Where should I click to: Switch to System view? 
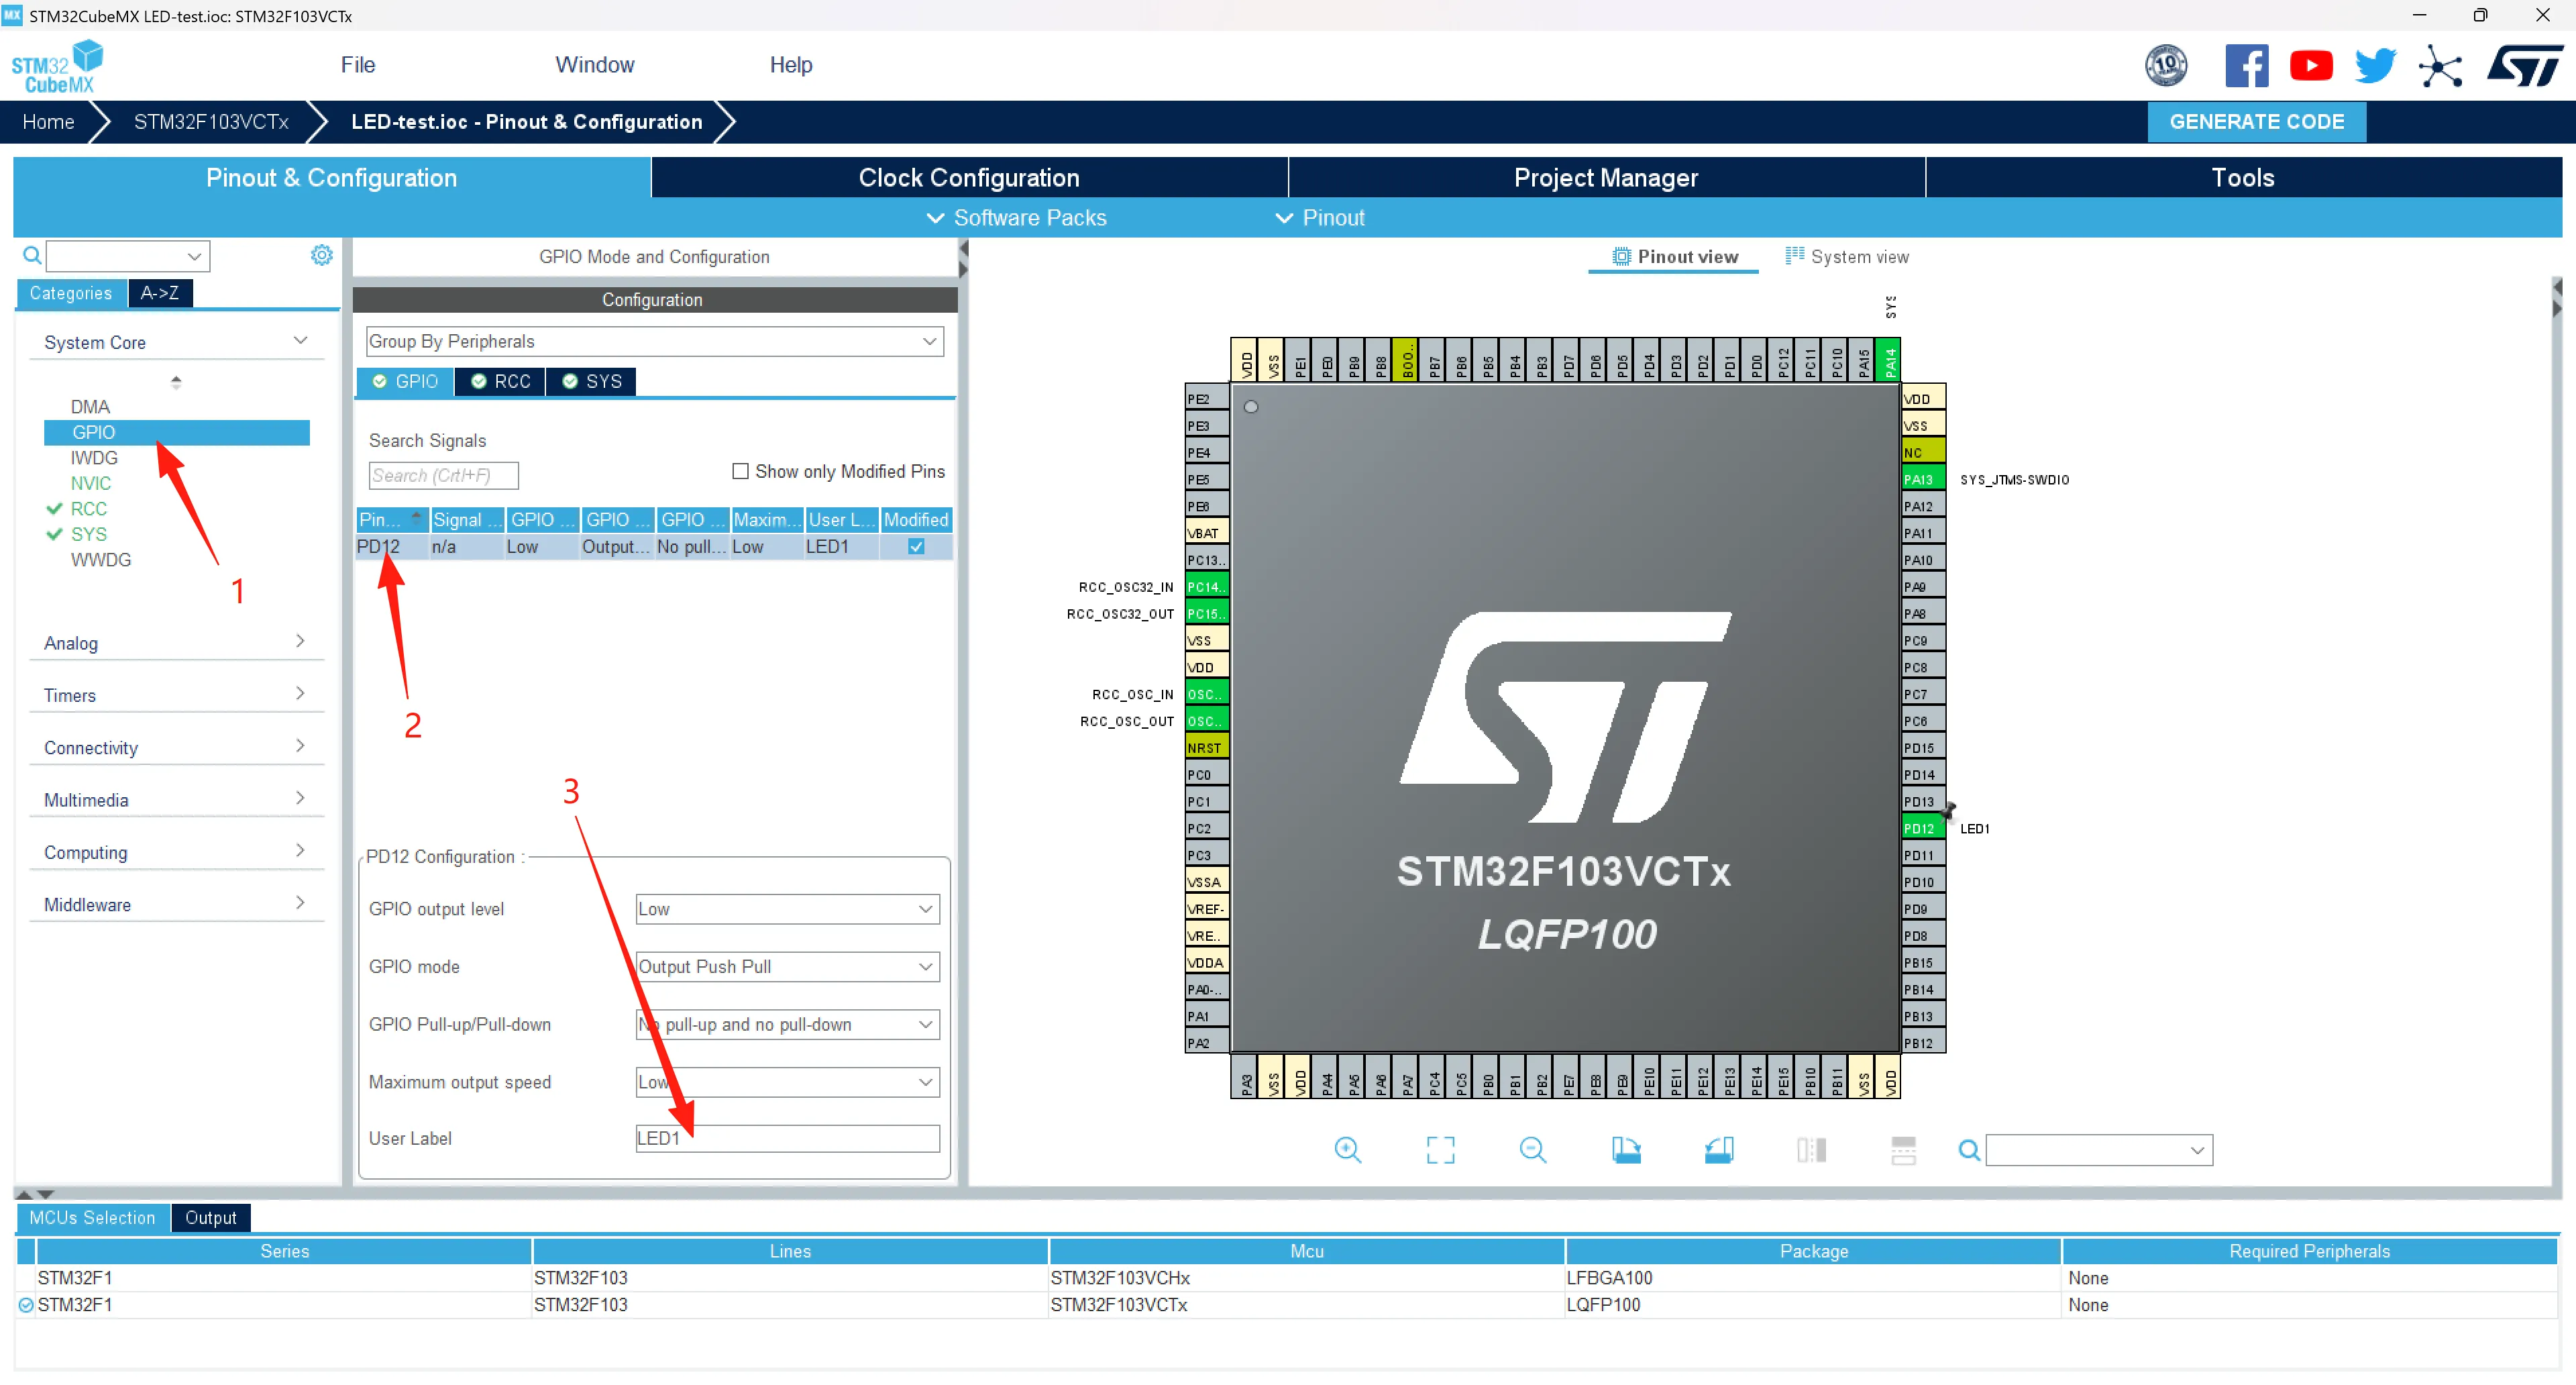coord(1847,257)
